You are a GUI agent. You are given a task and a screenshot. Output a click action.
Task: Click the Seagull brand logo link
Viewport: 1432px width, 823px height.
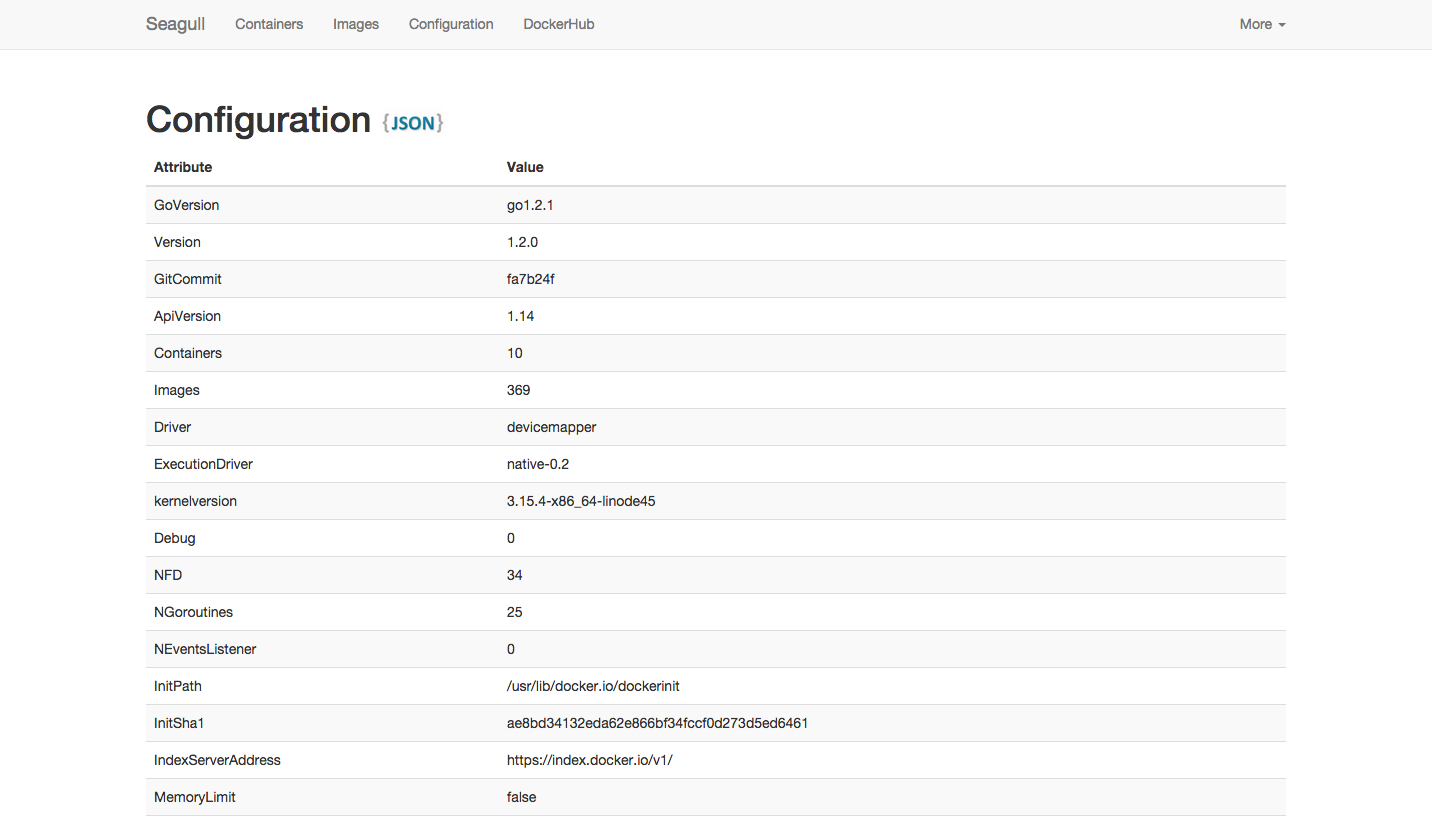click(175, 24)
